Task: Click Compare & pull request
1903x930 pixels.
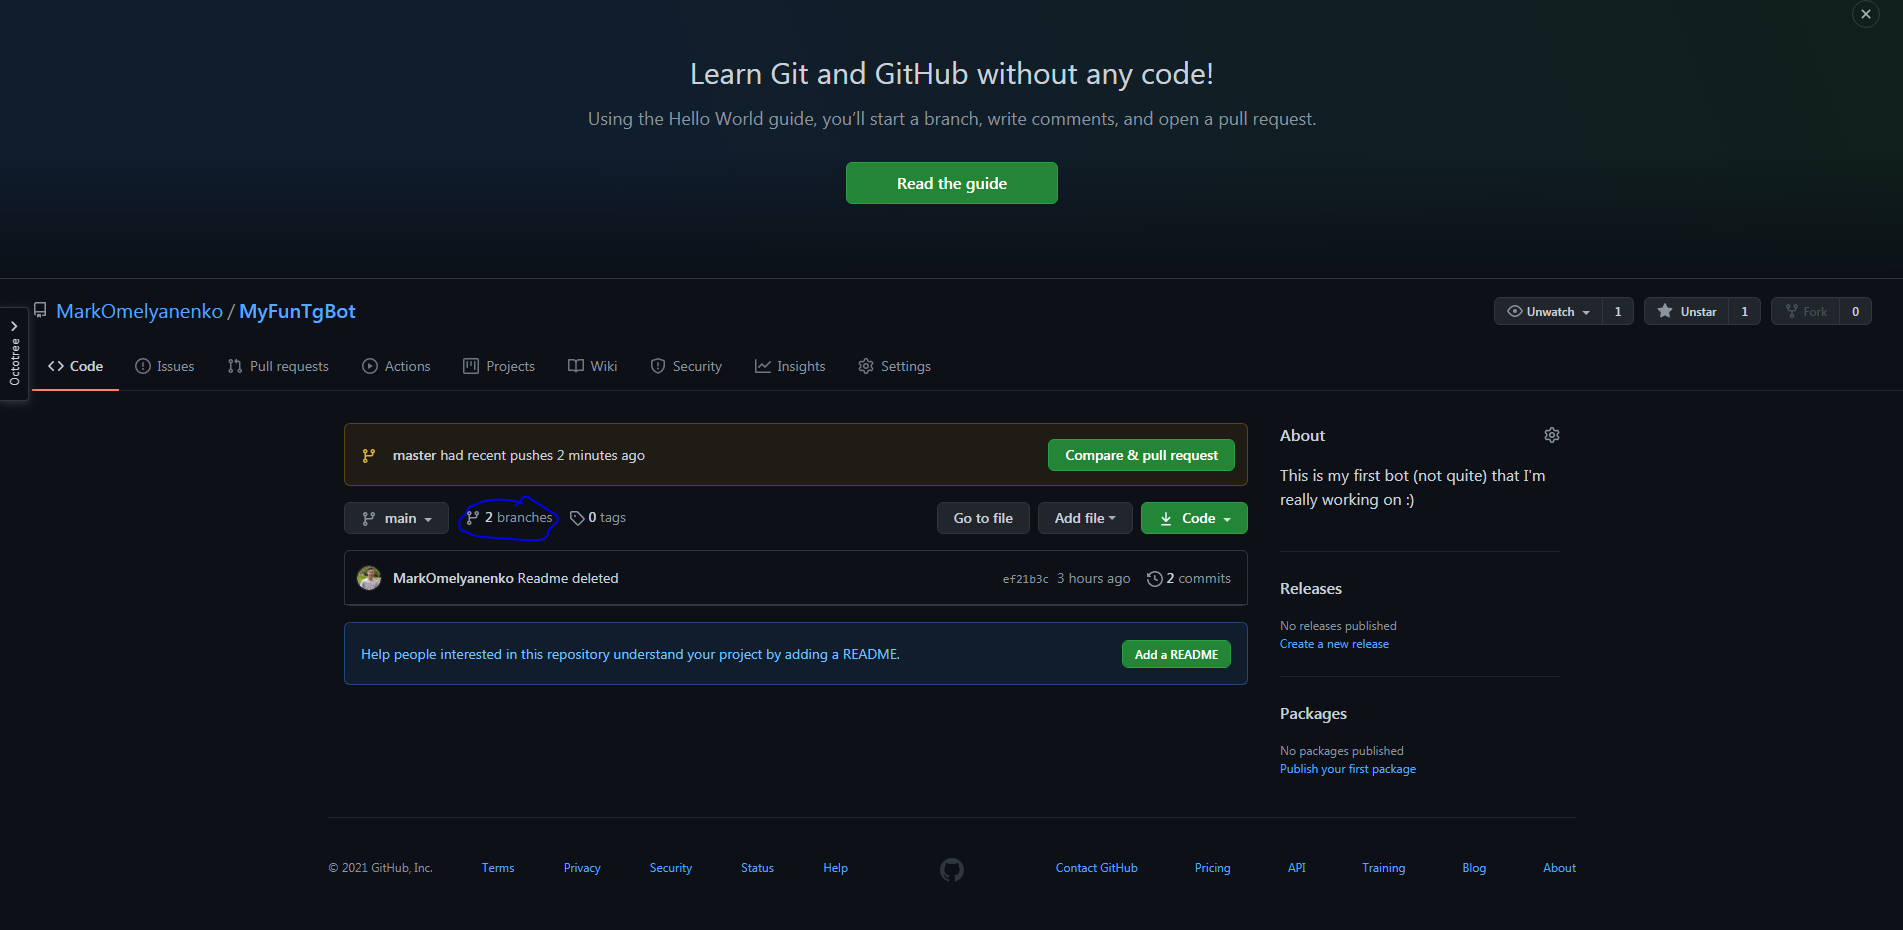Action: pos(1141,455)
